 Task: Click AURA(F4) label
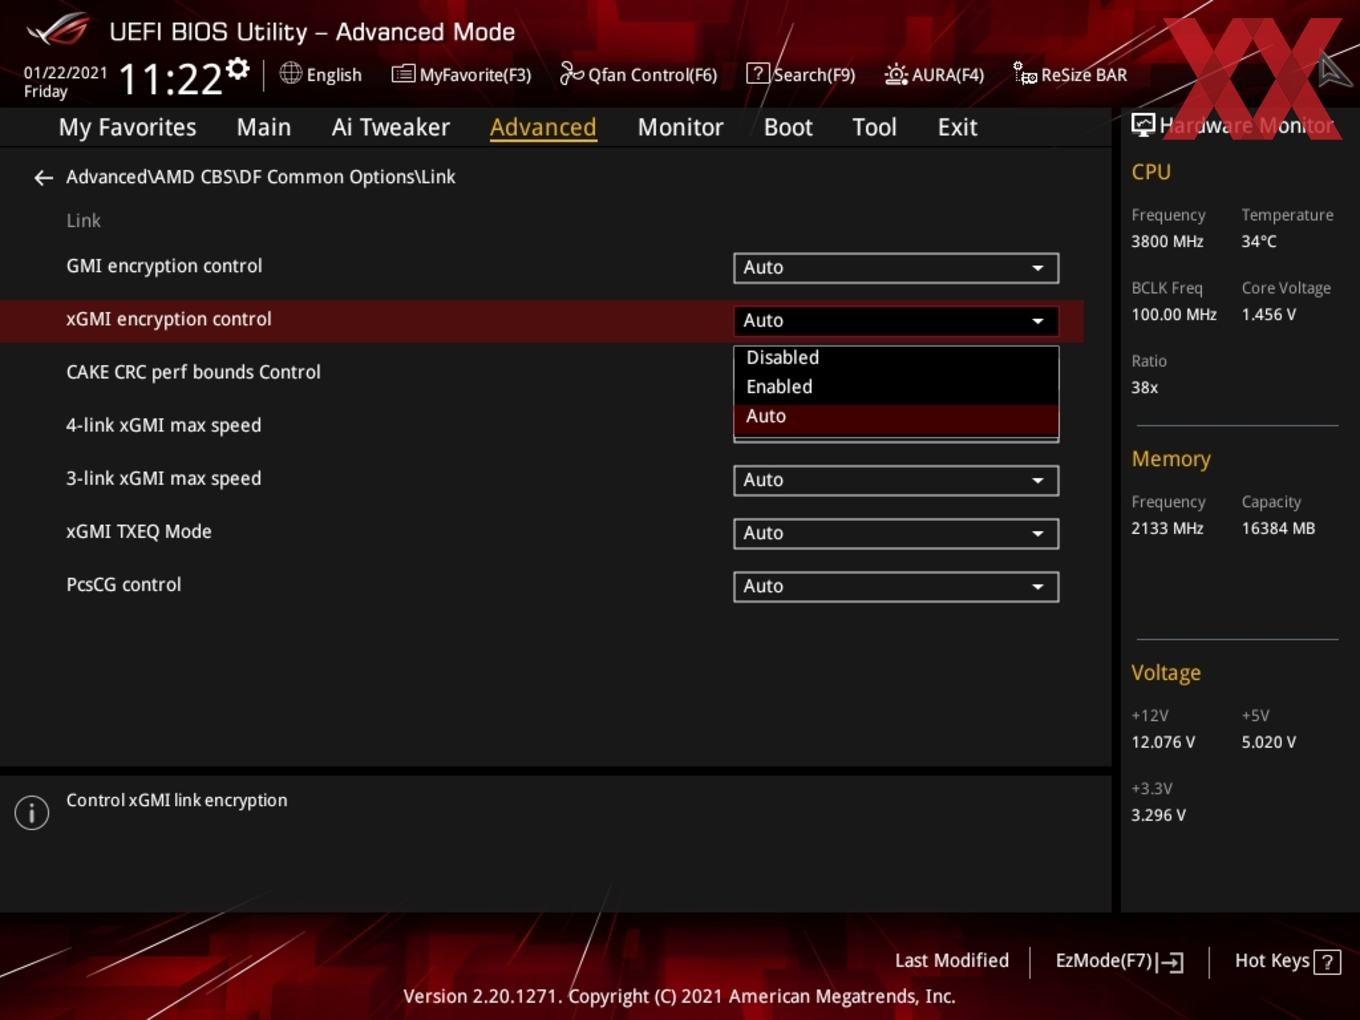pyautogui.click(x=948, y=75)
